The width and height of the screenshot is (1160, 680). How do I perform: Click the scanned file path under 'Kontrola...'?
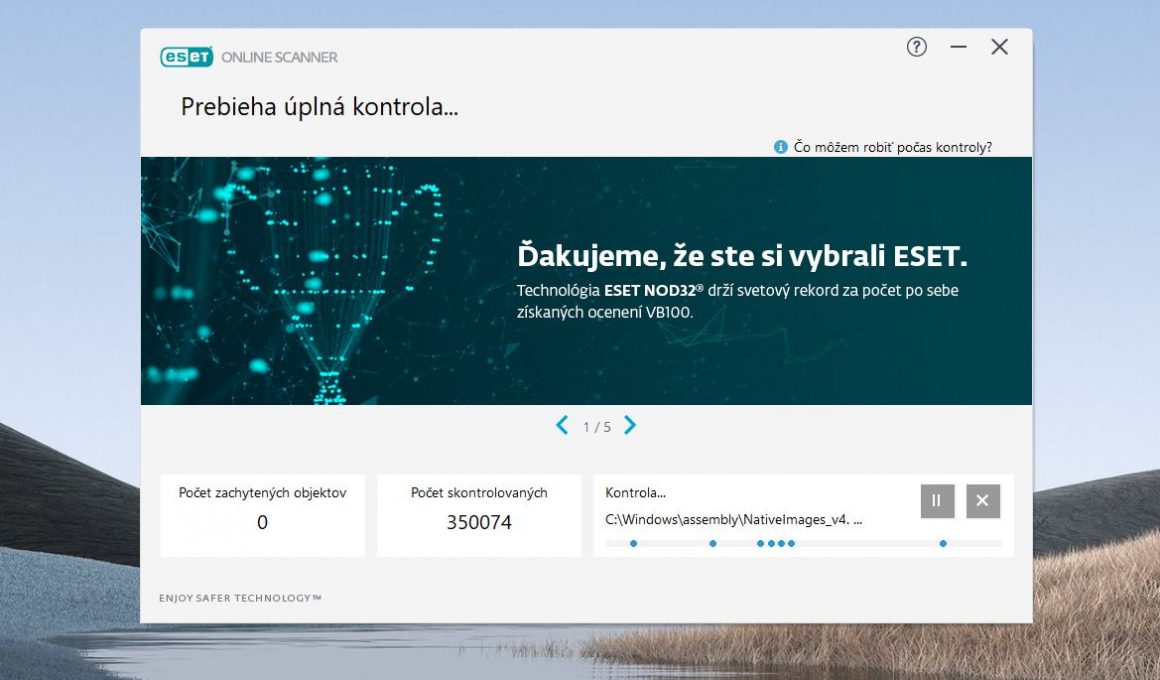pyautogui.click(x=732, y=520)
